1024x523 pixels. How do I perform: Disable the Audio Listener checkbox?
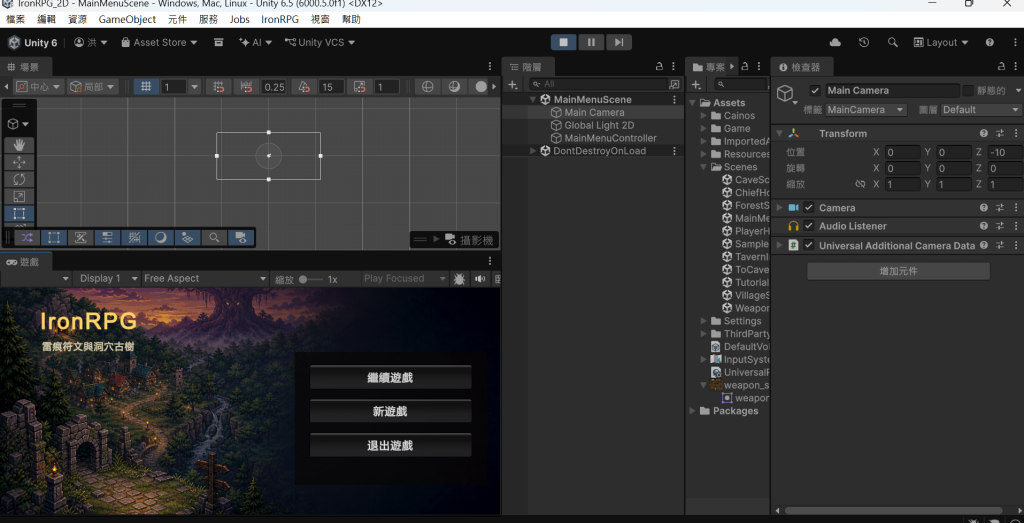pyautogui.click(x=808, y=226)
